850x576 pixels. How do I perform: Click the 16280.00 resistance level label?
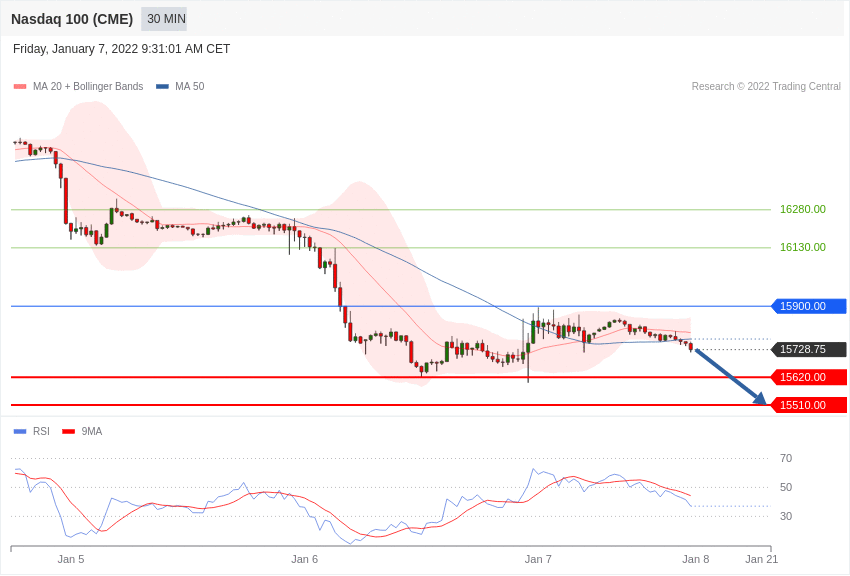[803, 209]
